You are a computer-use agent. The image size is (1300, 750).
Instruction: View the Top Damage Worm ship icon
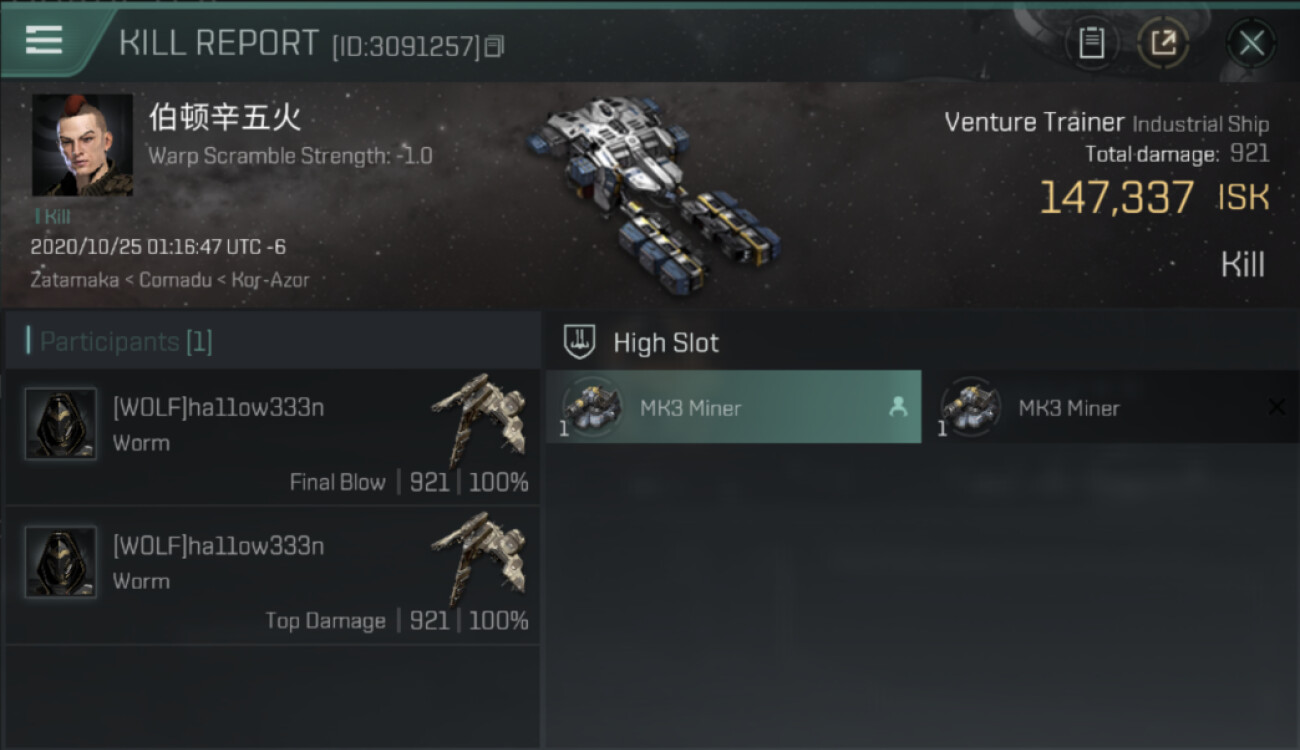479,556
